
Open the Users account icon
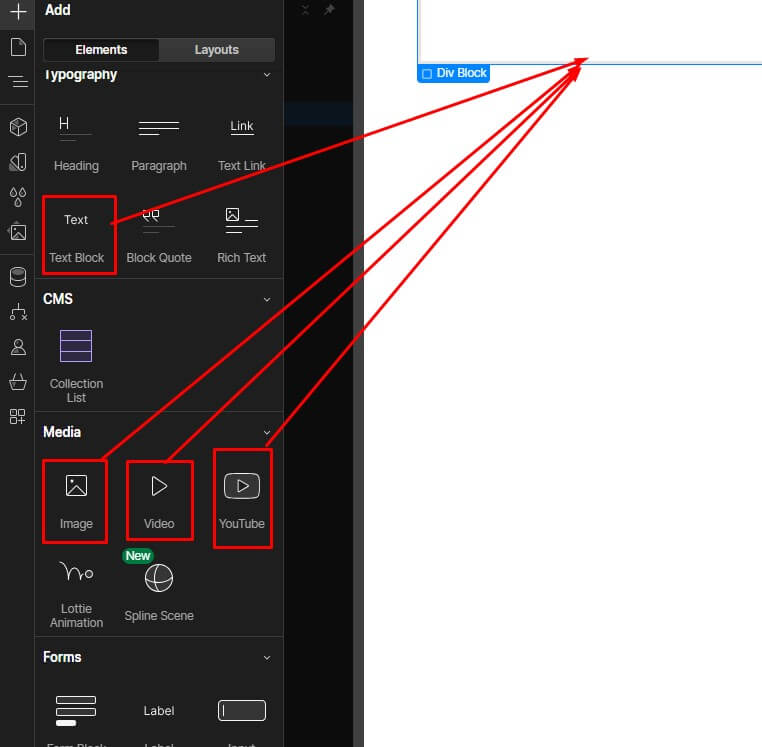[18, 347]
